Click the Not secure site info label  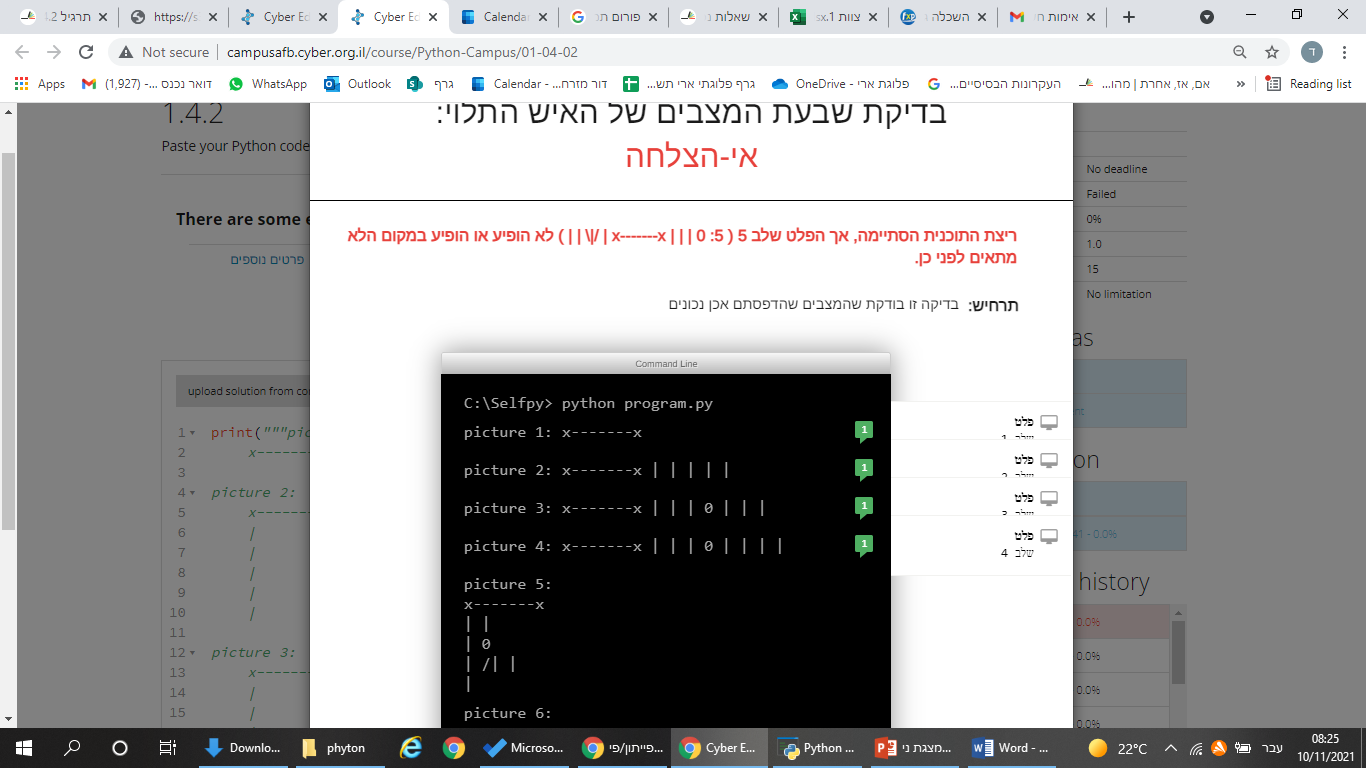[x=165, y=51]
